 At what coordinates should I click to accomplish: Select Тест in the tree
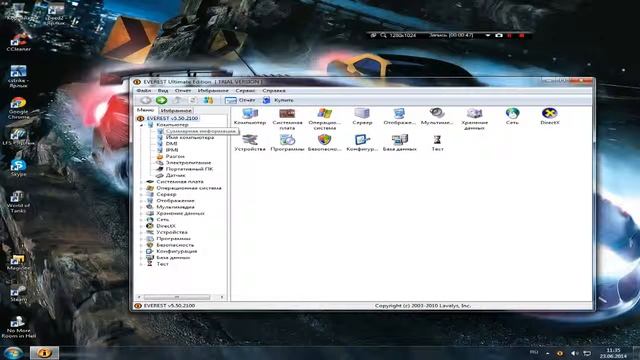pos(162,264)
